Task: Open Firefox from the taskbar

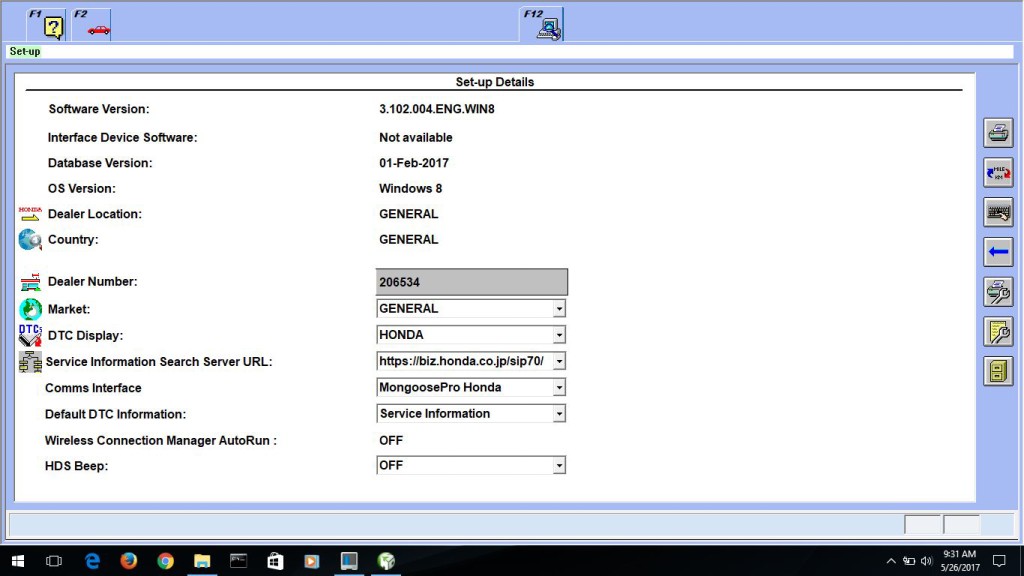Action: 128,561
